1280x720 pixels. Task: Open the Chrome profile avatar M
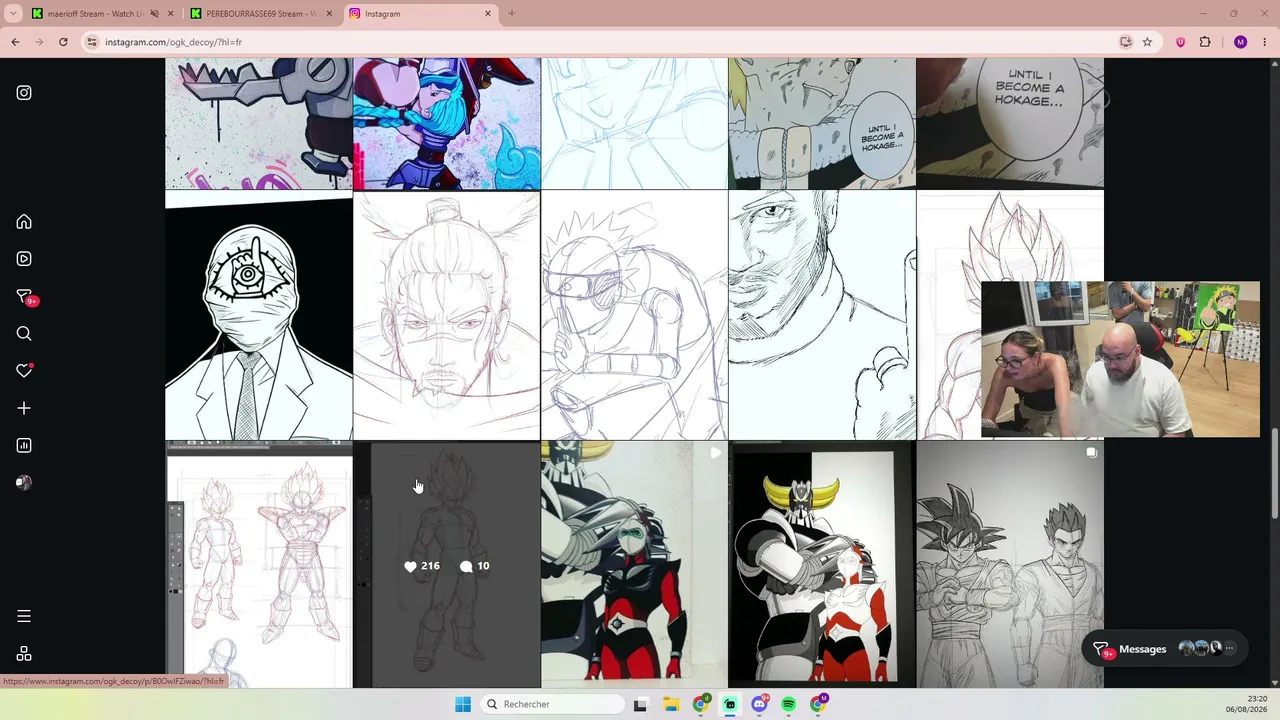pyautogui.click(x=1241, y=42)
